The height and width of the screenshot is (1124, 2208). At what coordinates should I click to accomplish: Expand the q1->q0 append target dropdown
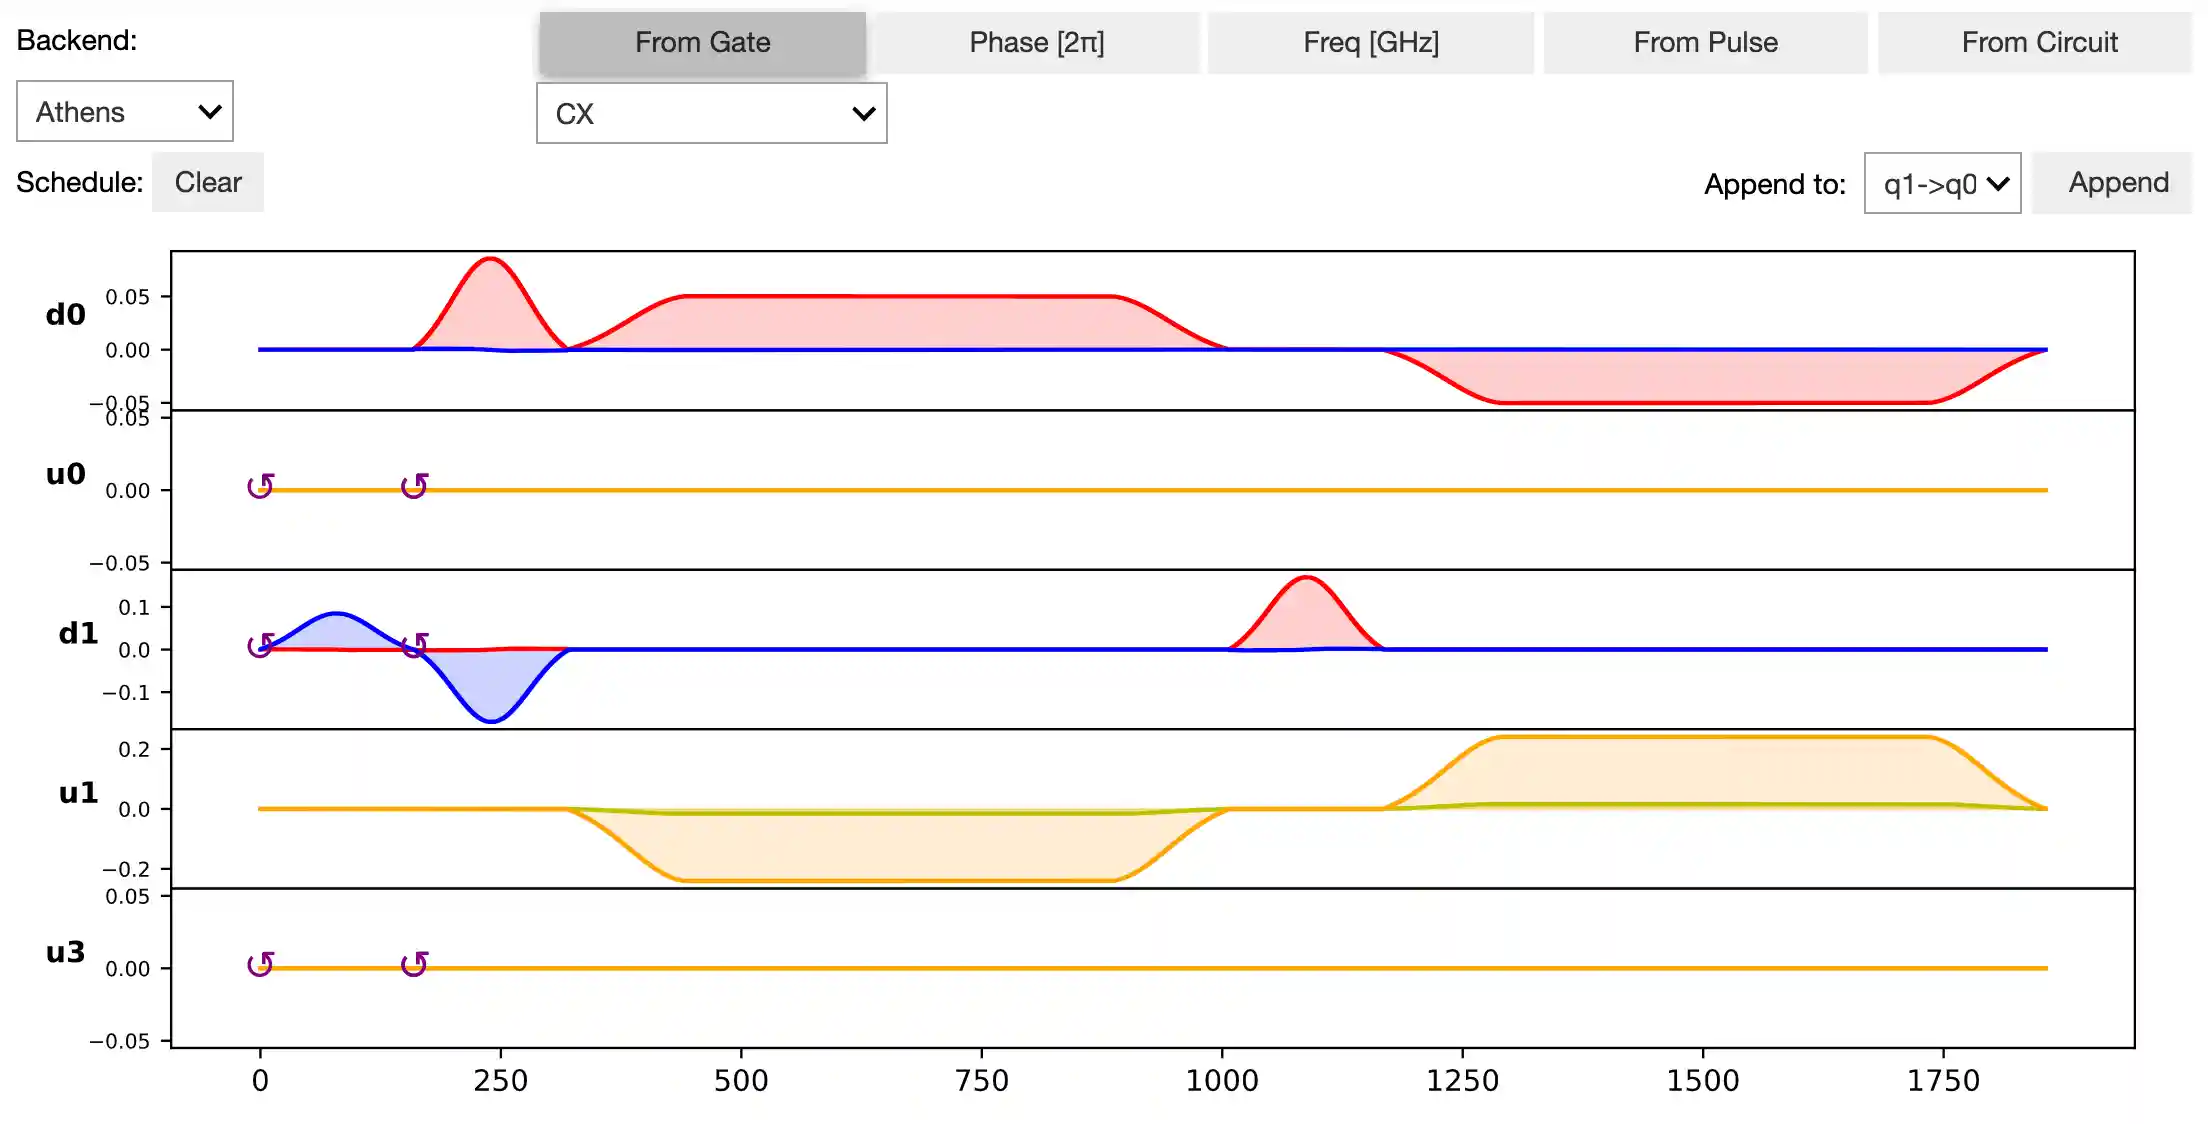[x=1942, y=184]
